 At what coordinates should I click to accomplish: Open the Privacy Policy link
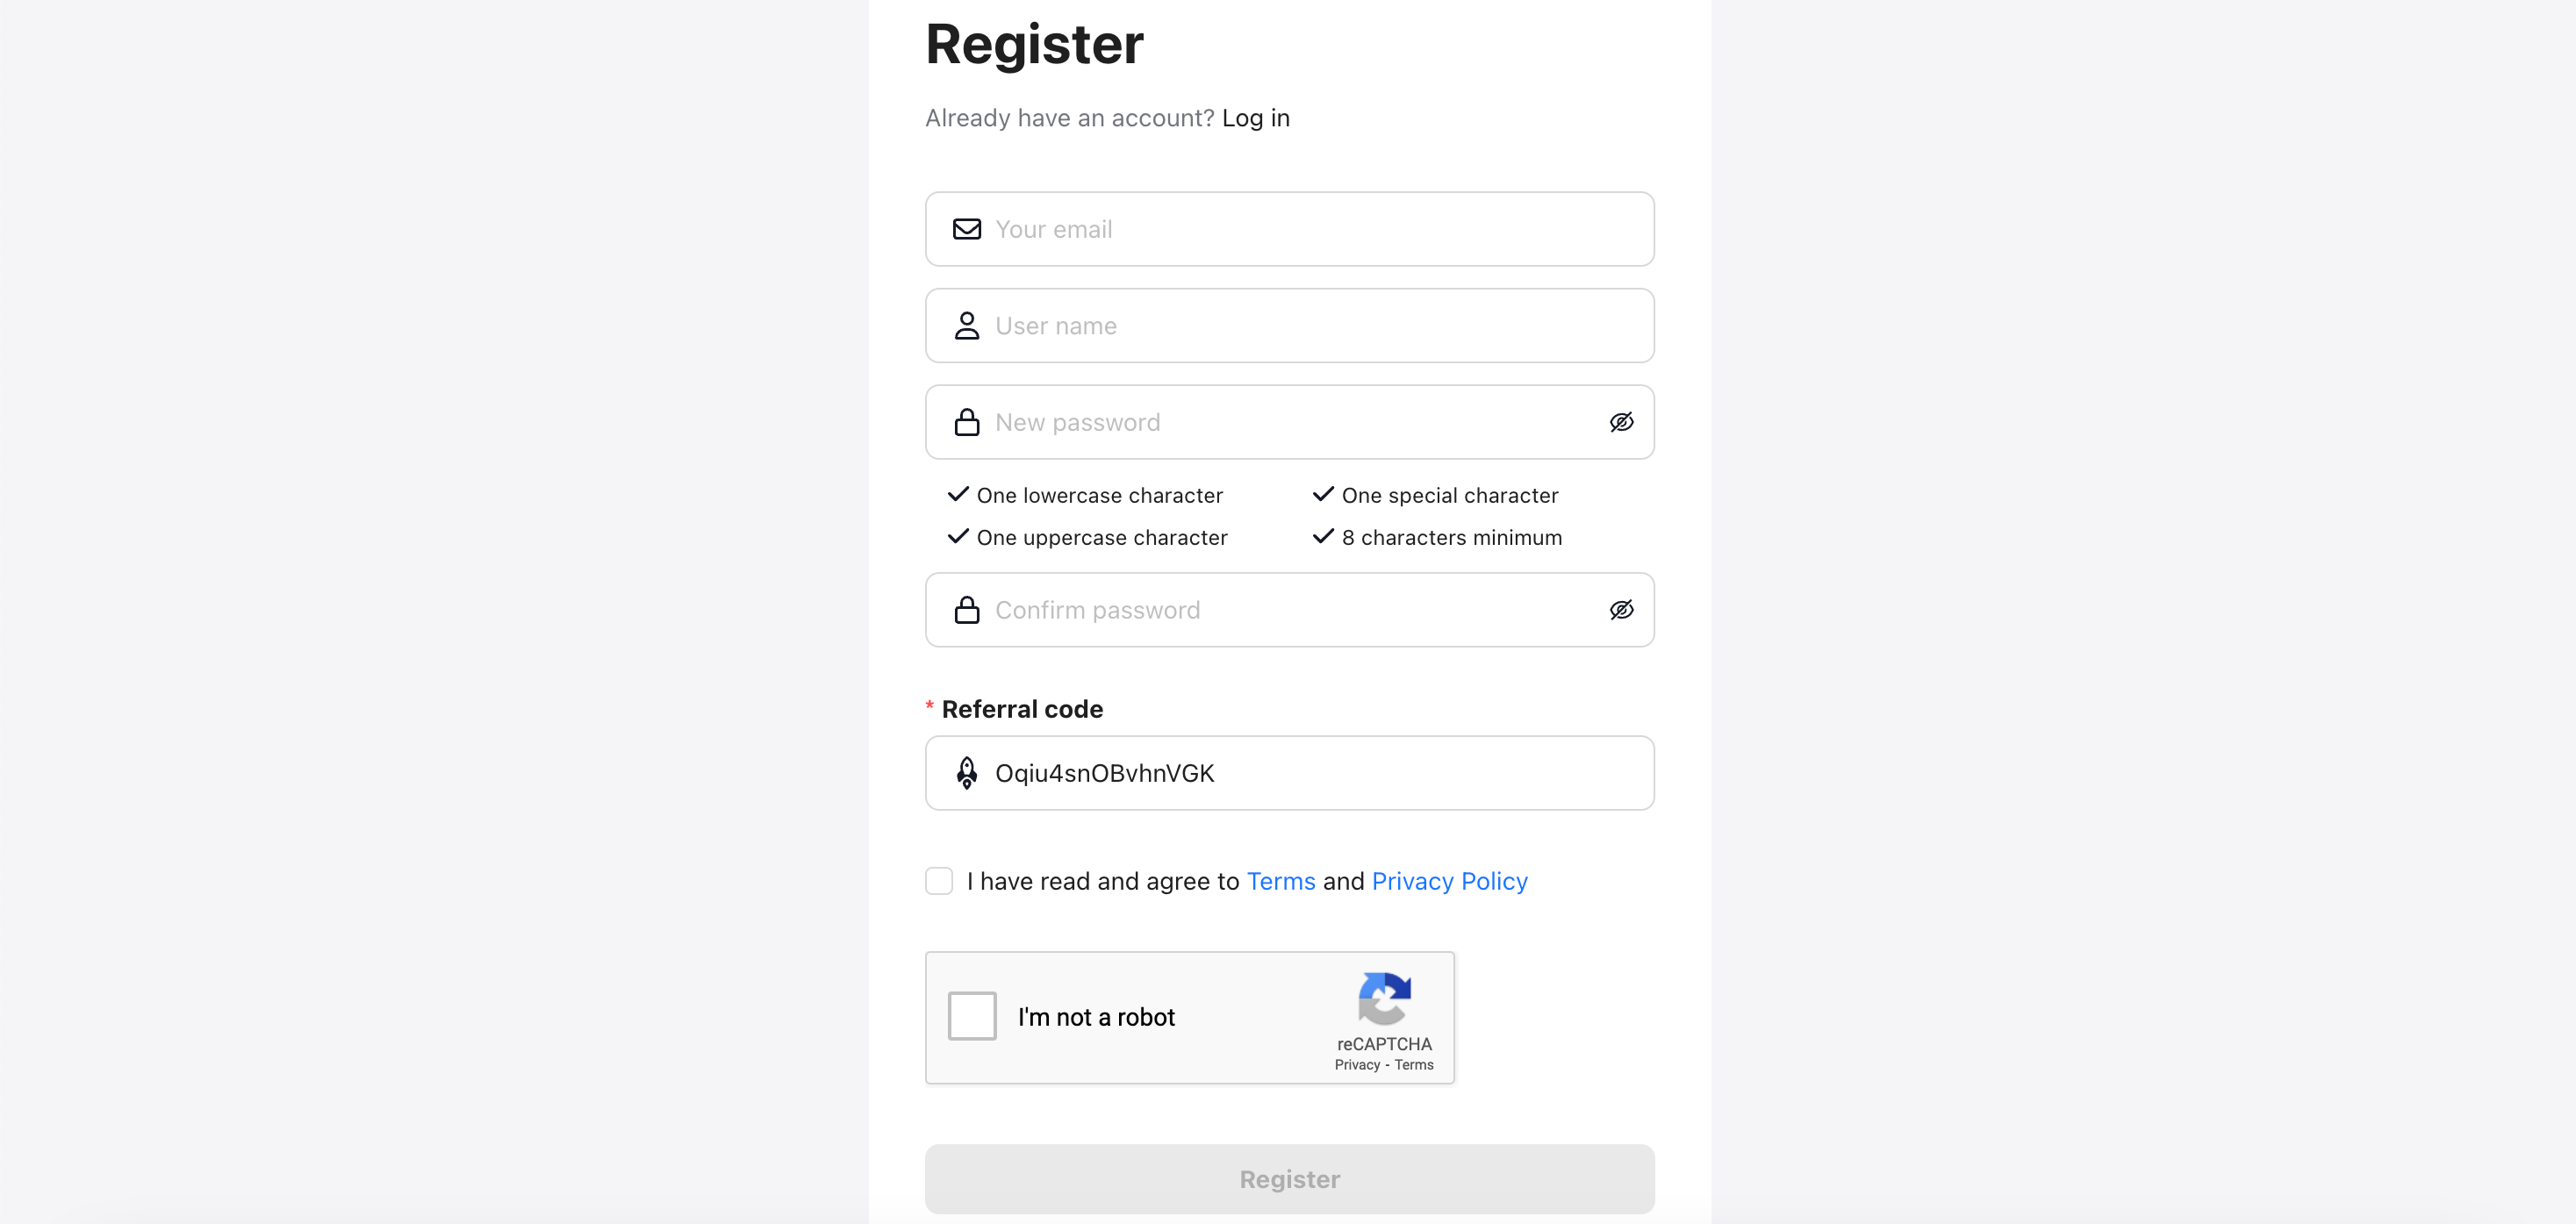click(1449, 881)
